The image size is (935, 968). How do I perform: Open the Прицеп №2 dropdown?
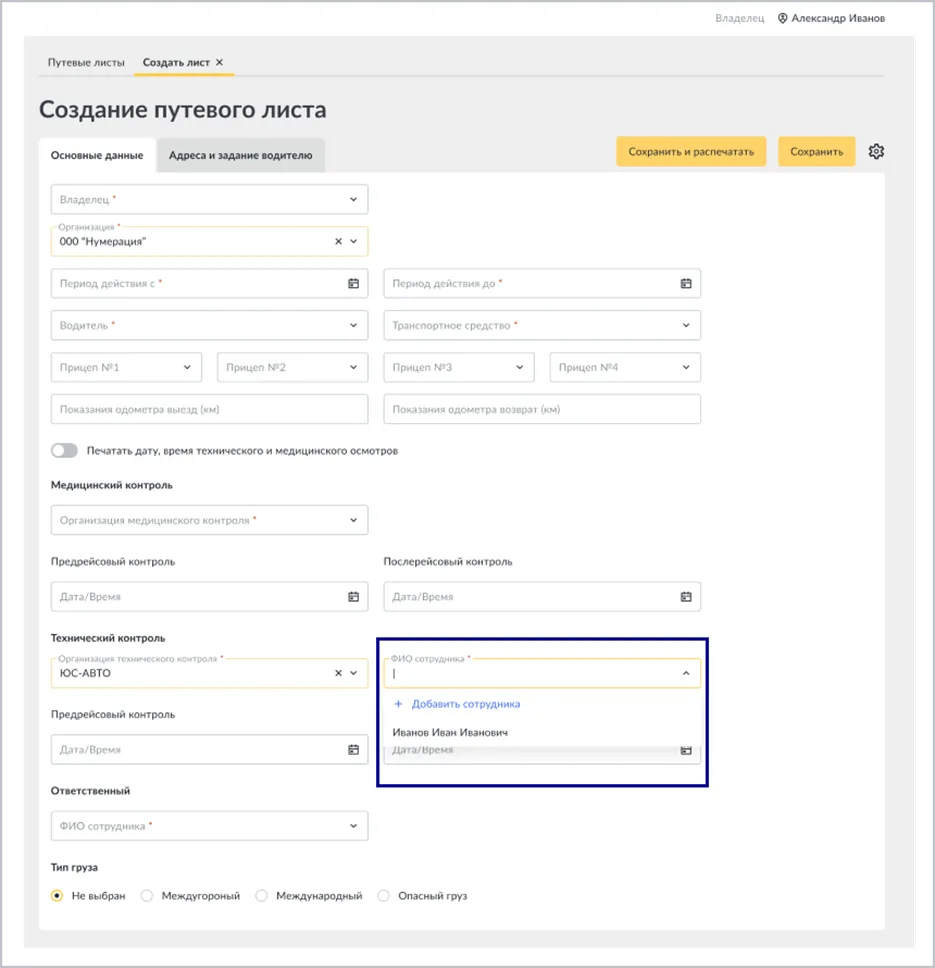(x=293, y=367)
